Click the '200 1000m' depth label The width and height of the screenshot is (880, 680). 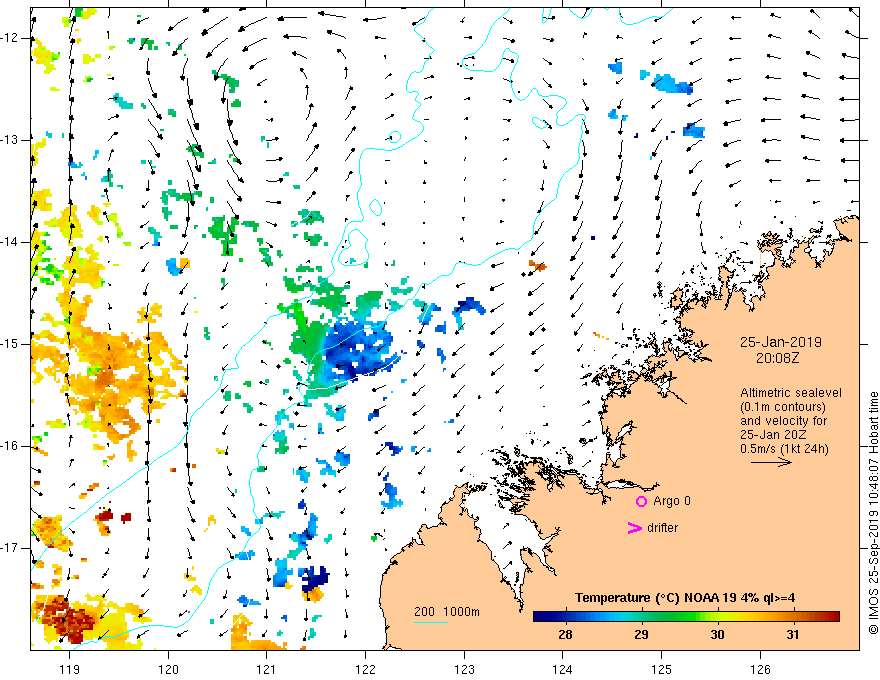[x=447, y=612]
